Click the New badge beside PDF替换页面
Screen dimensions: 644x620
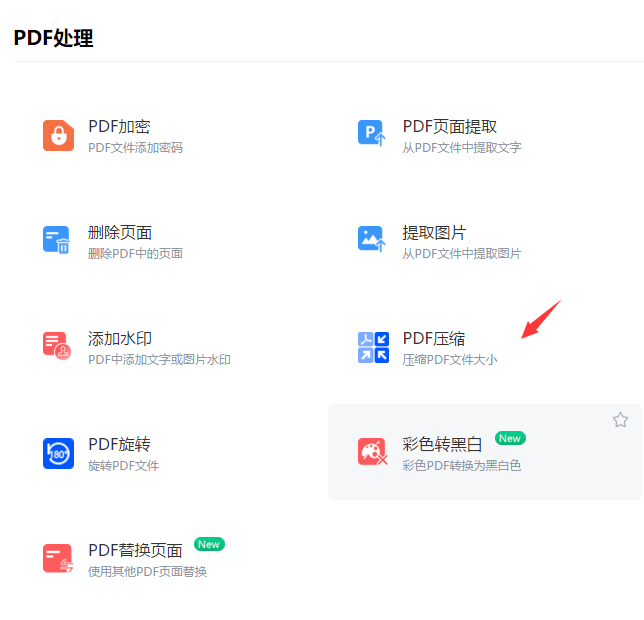pos(209,544)
